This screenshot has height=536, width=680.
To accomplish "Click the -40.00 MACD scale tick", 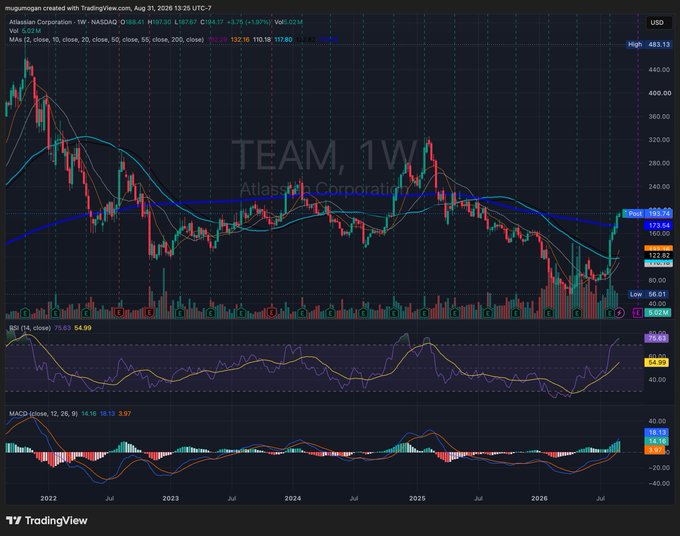I will [x=658, y=483].
